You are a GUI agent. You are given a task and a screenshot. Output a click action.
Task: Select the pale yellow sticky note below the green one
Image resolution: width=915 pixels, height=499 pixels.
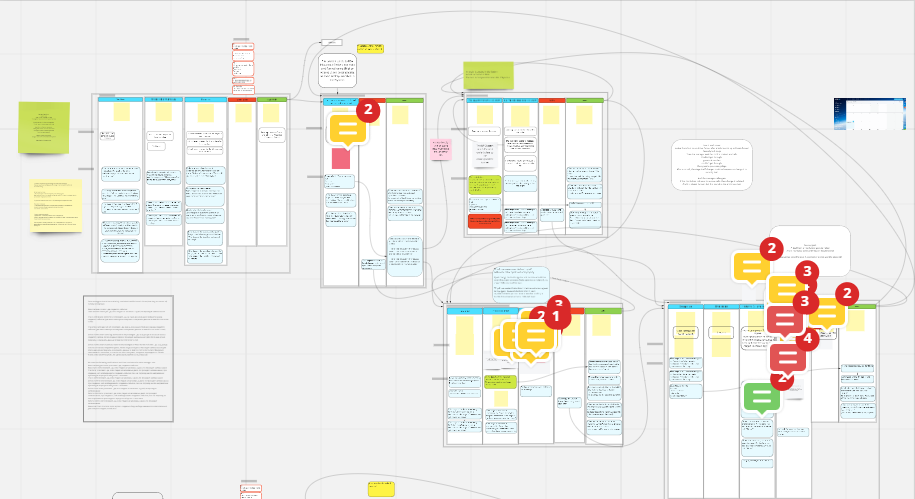[55, 205]
